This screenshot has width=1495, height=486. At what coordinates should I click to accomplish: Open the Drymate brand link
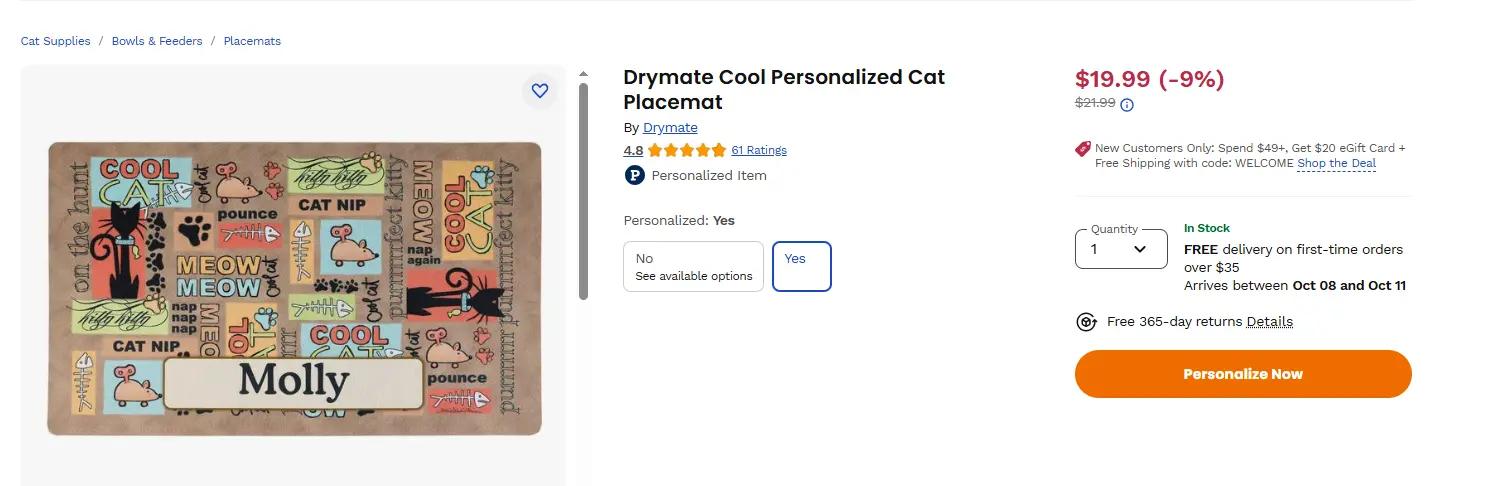click(x=670, y=128)
